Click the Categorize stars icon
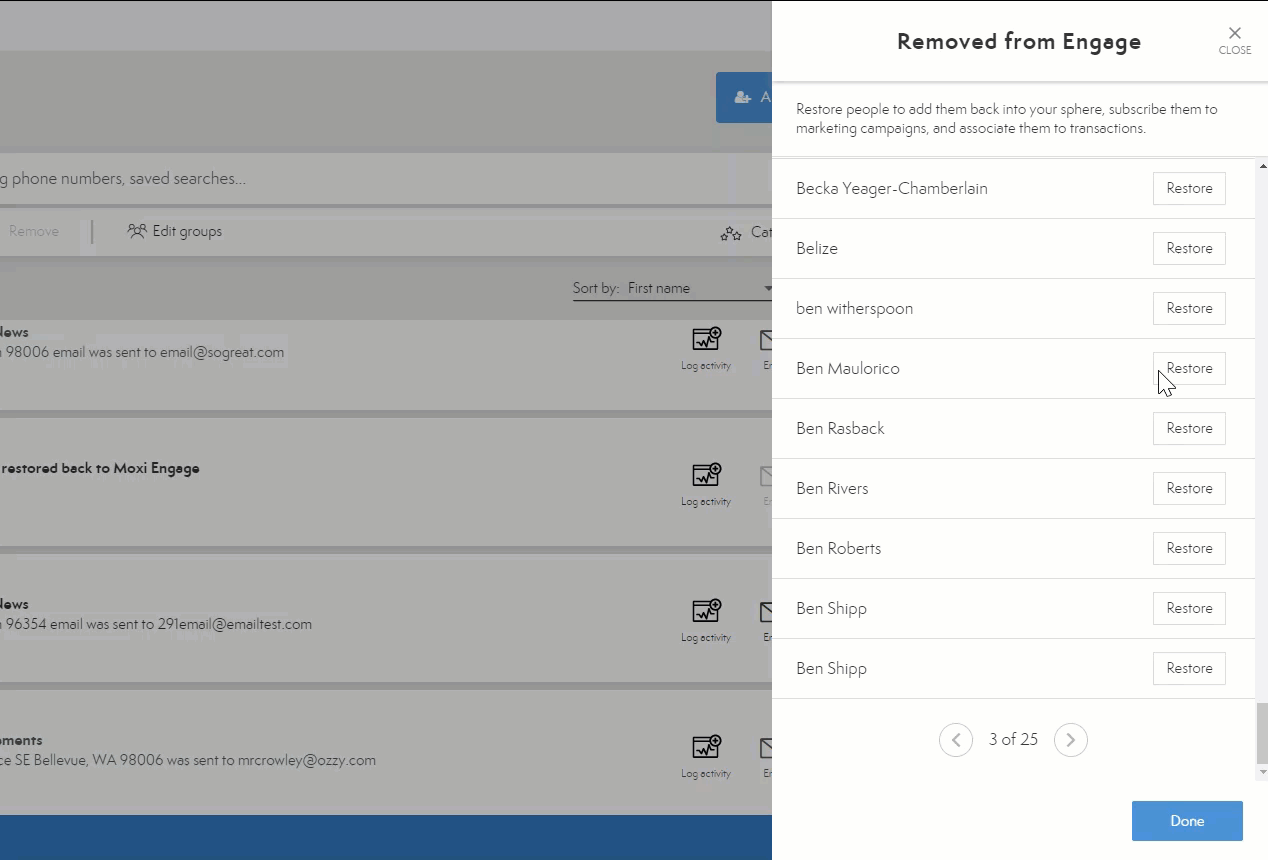1268x860 pixels. 731,230
